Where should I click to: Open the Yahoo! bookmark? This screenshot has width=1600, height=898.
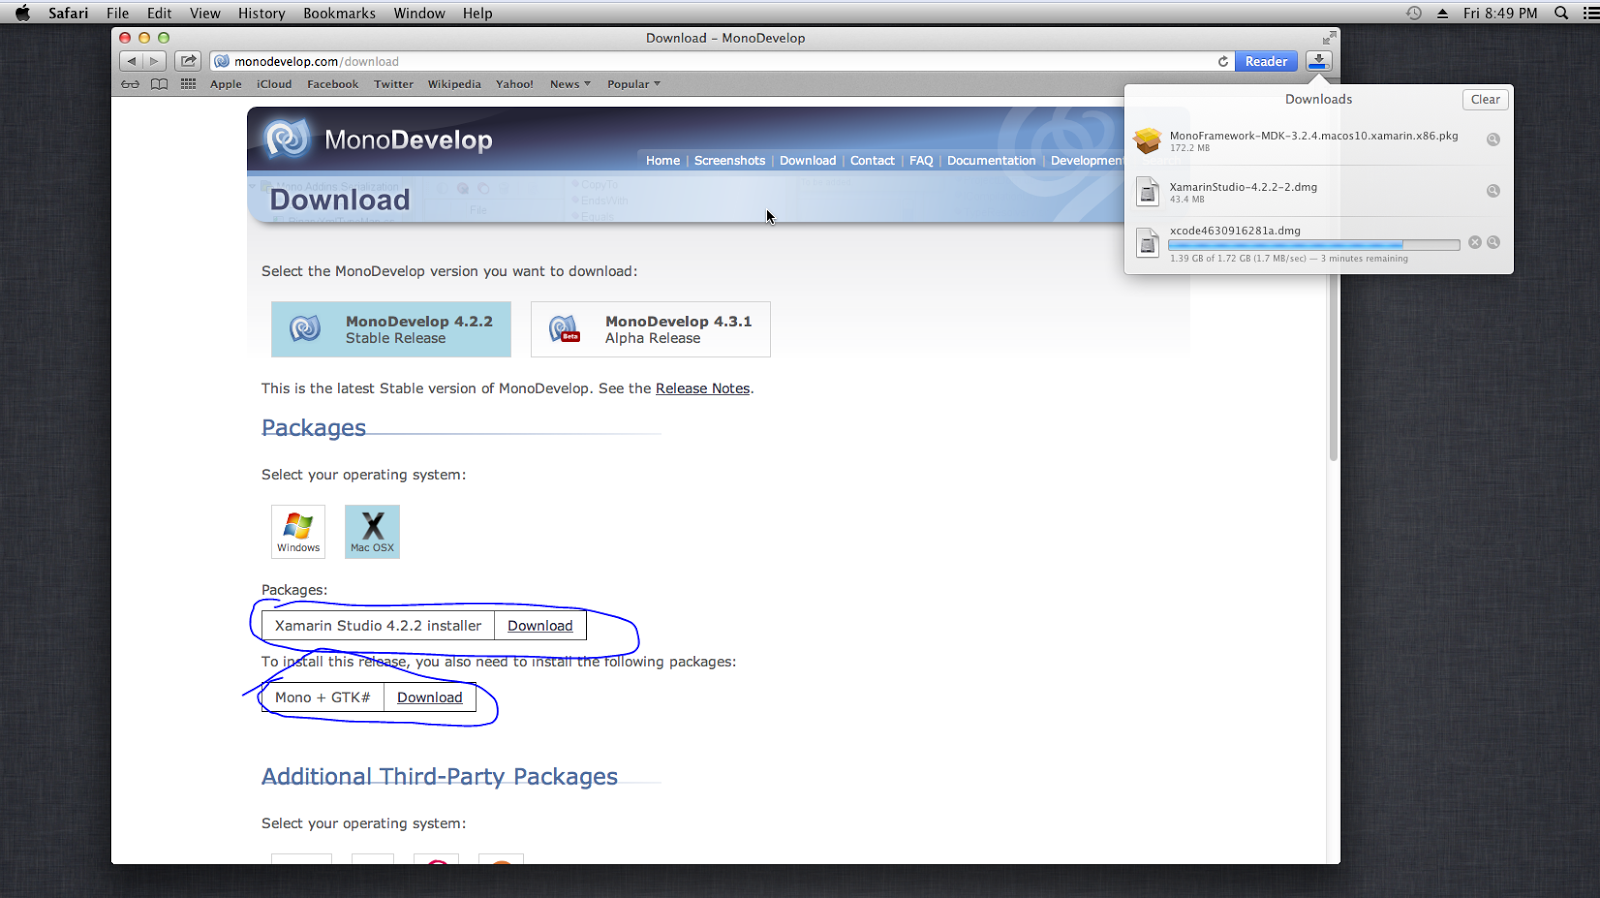coord(514,84)
